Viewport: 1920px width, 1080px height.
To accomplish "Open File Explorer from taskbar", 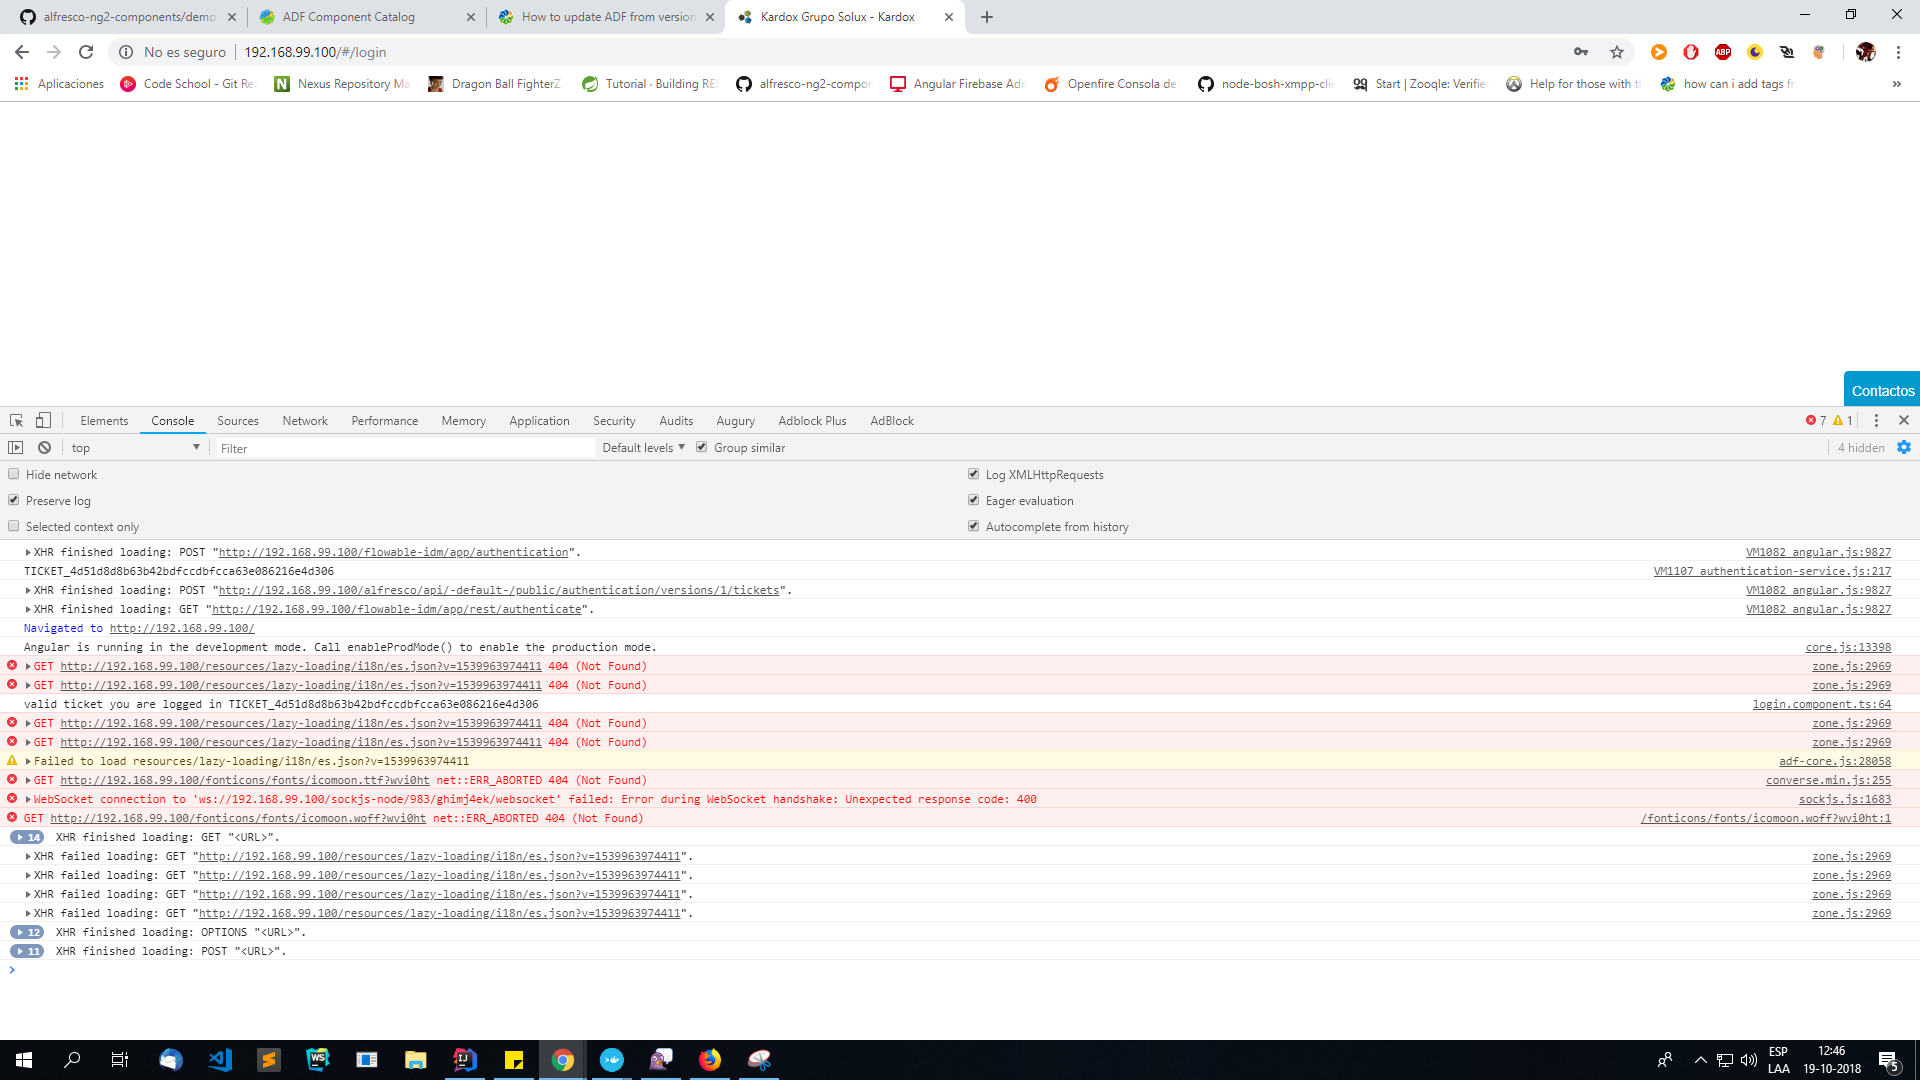I will tap(416, 1060).
